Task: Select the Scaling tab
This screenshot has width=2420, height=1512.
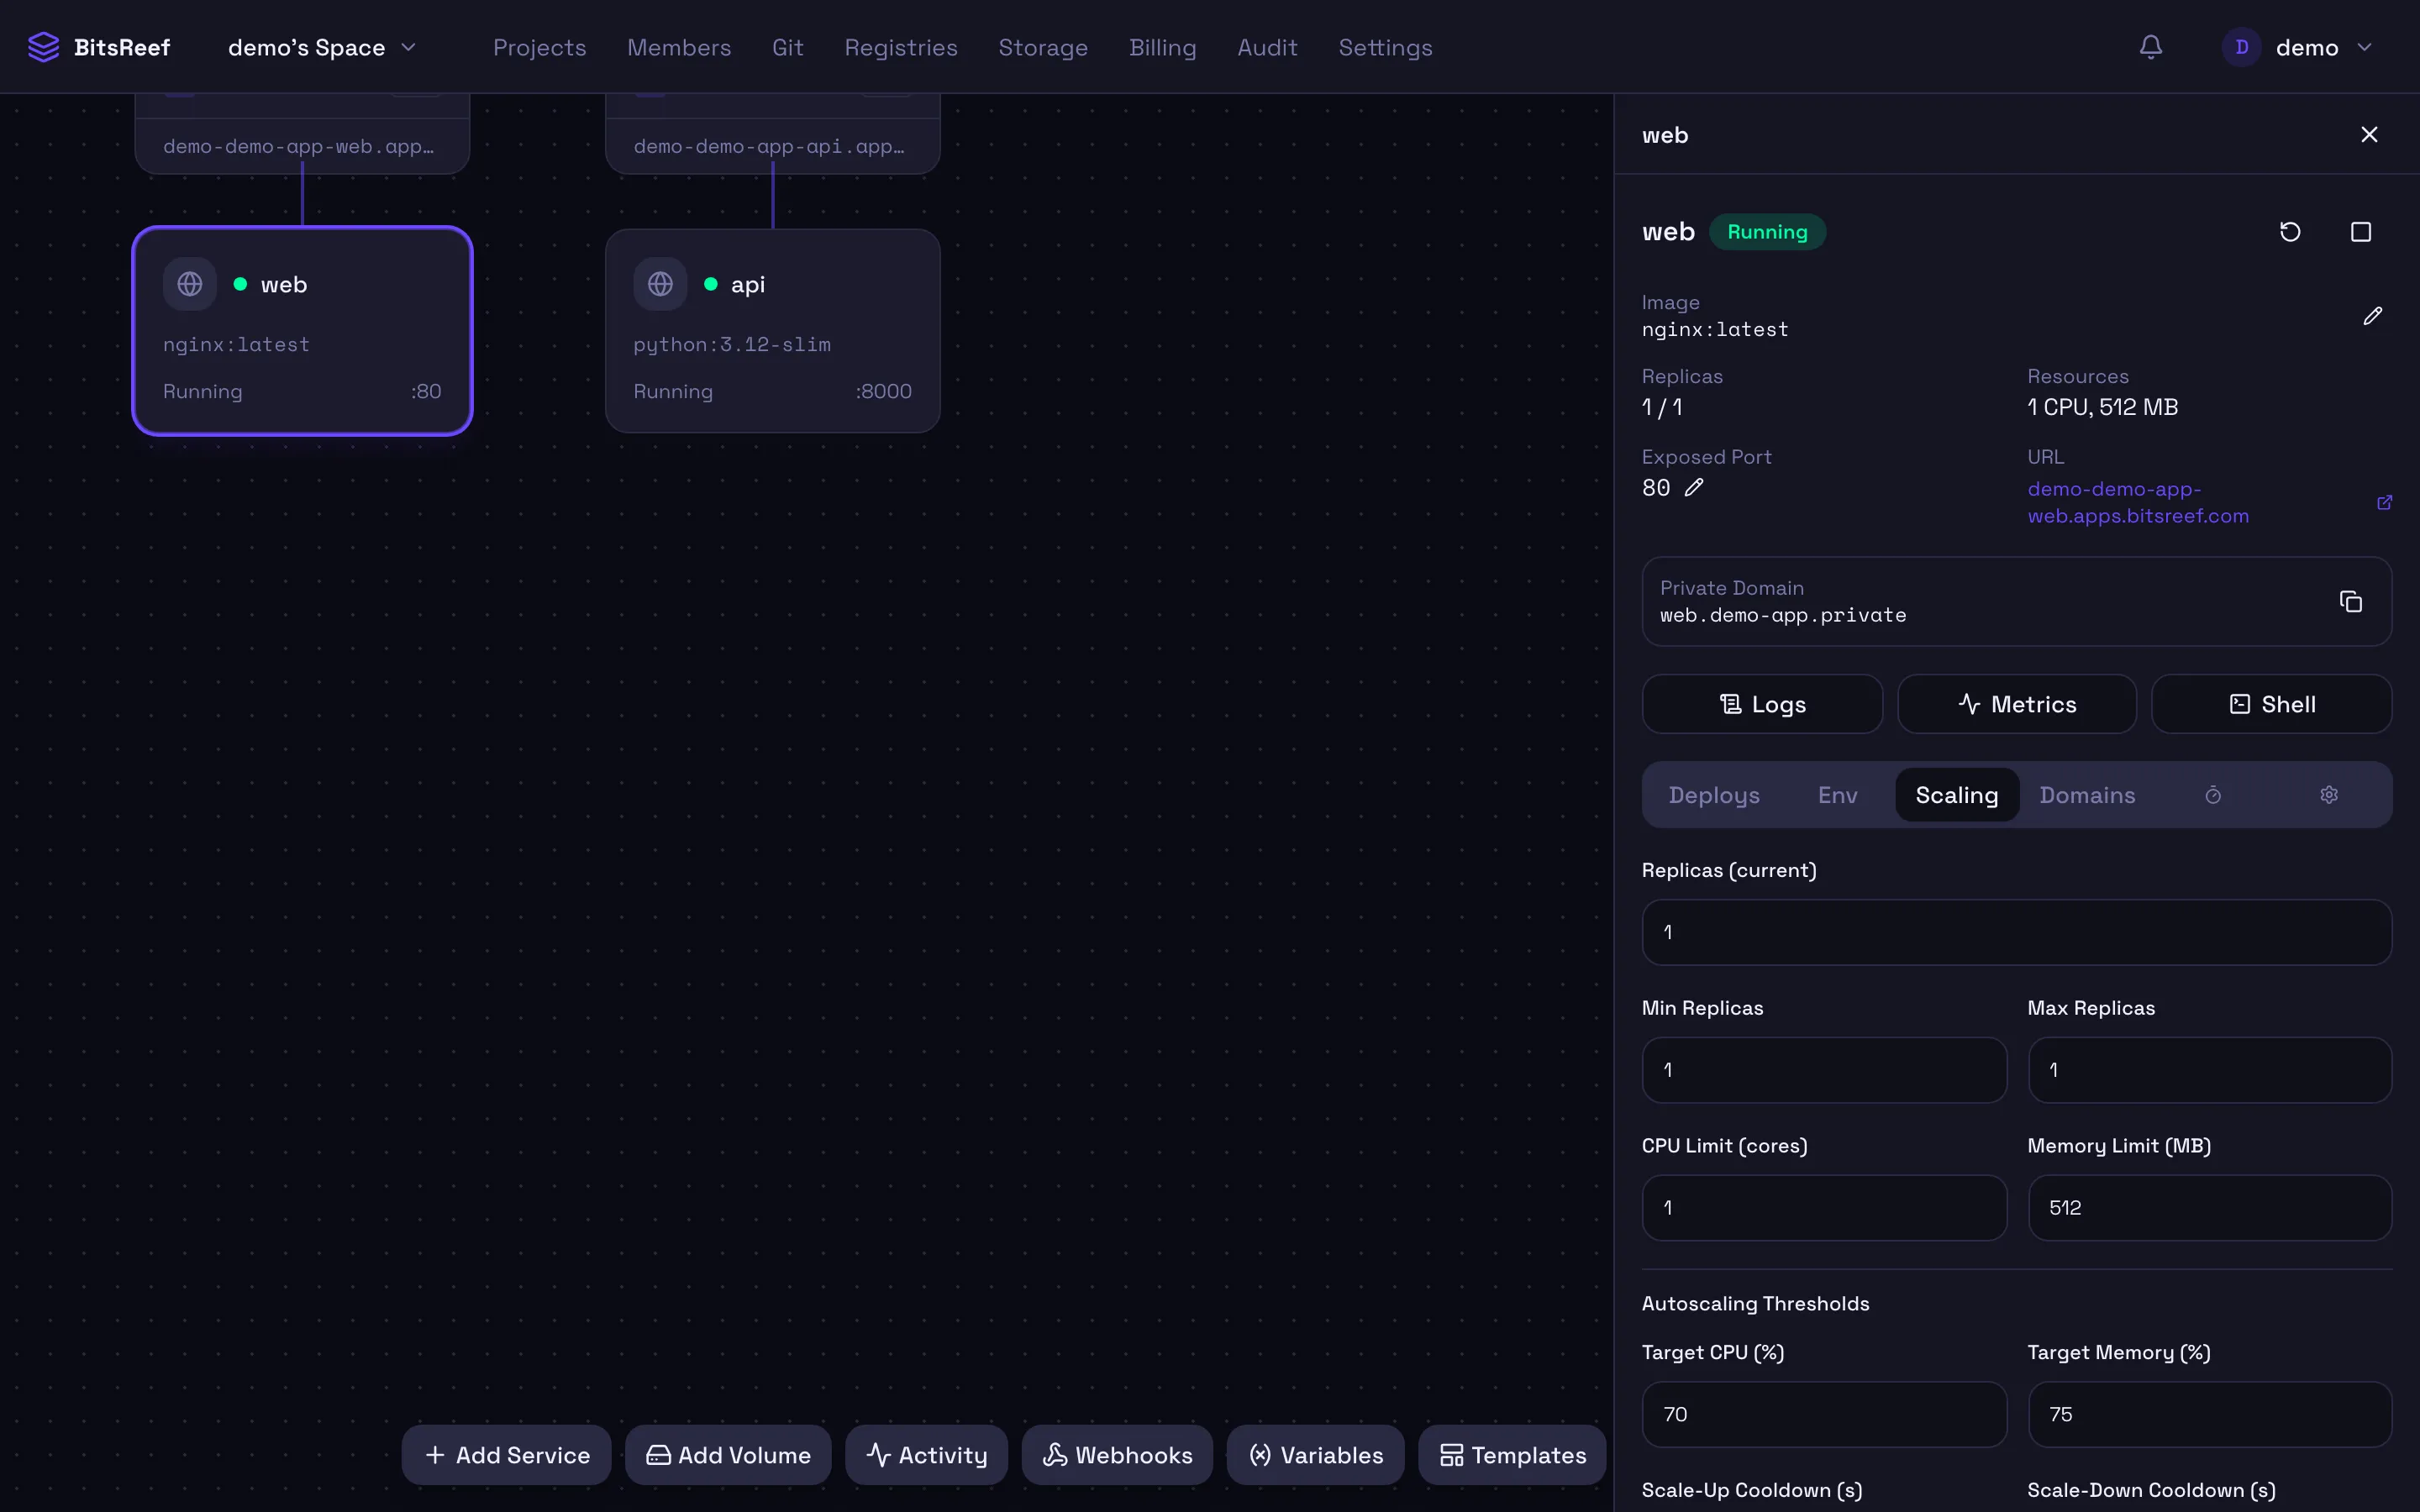Action: point(1956,795)
